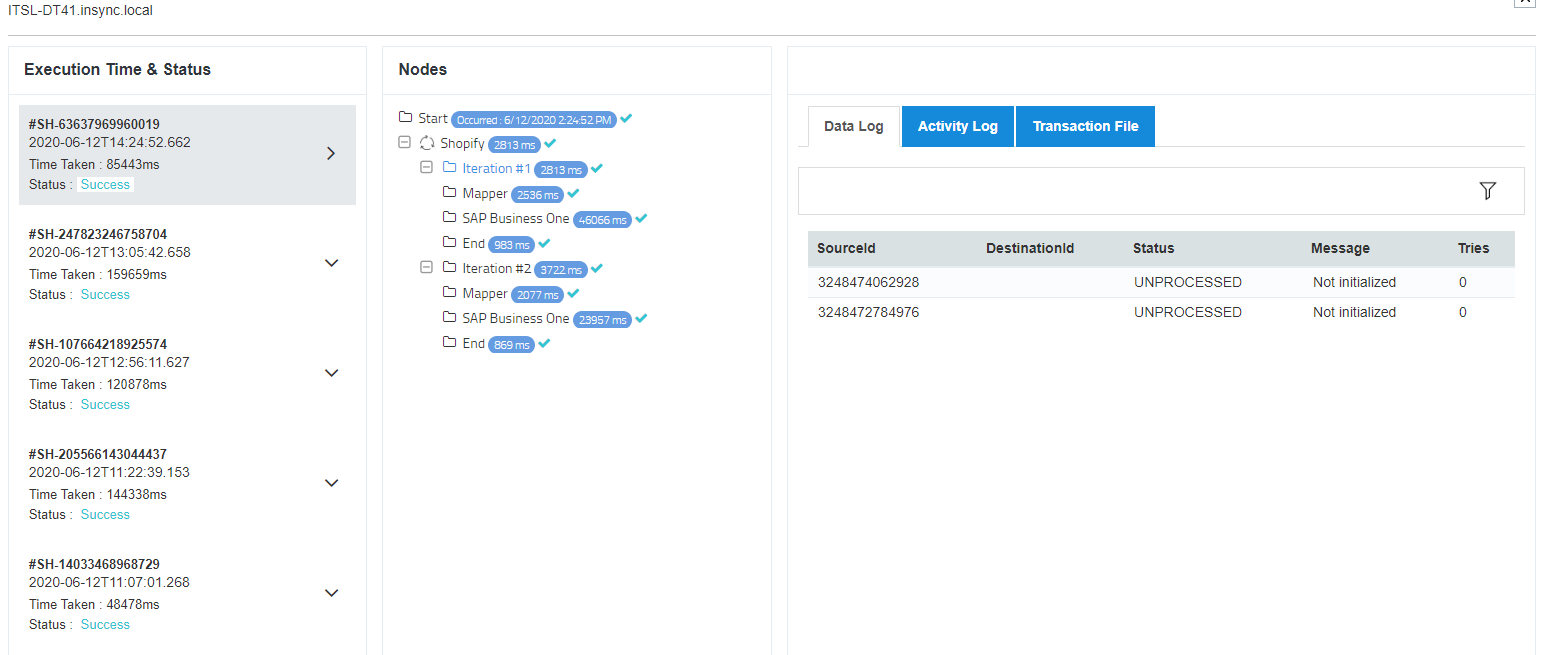Viewport: 1541px width, 655px height.
Task: Collapse Iteration #1 using its minus box
Action: [427, 167]
